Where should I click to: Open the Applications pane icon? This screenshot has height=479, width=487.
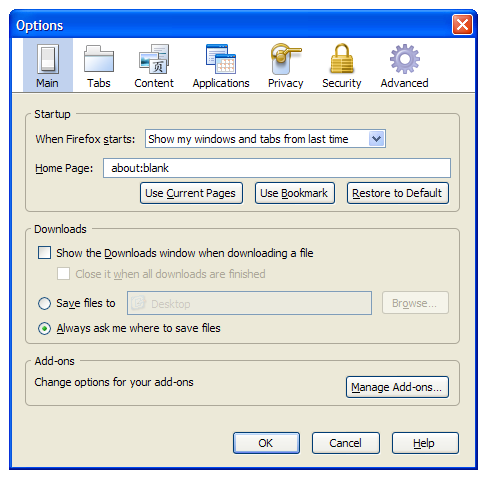[x=221, y=65]
